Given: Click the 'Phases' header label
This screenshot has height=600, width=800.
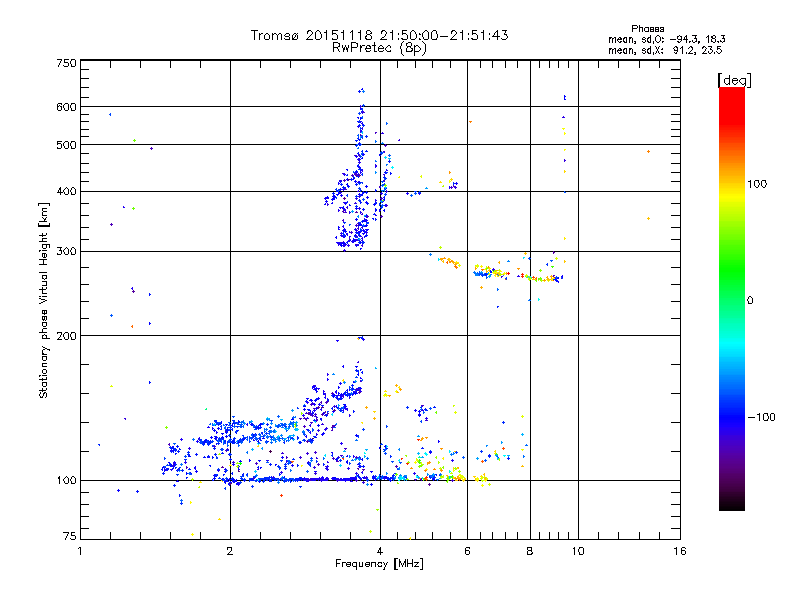Looking at the screenshot, I should click(x=647, y=29).
